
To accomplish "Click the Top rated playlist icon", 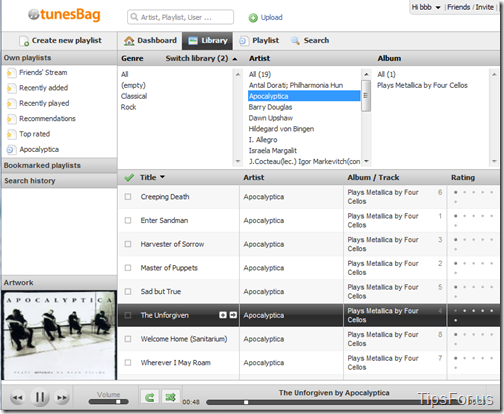I will point(11,134).
